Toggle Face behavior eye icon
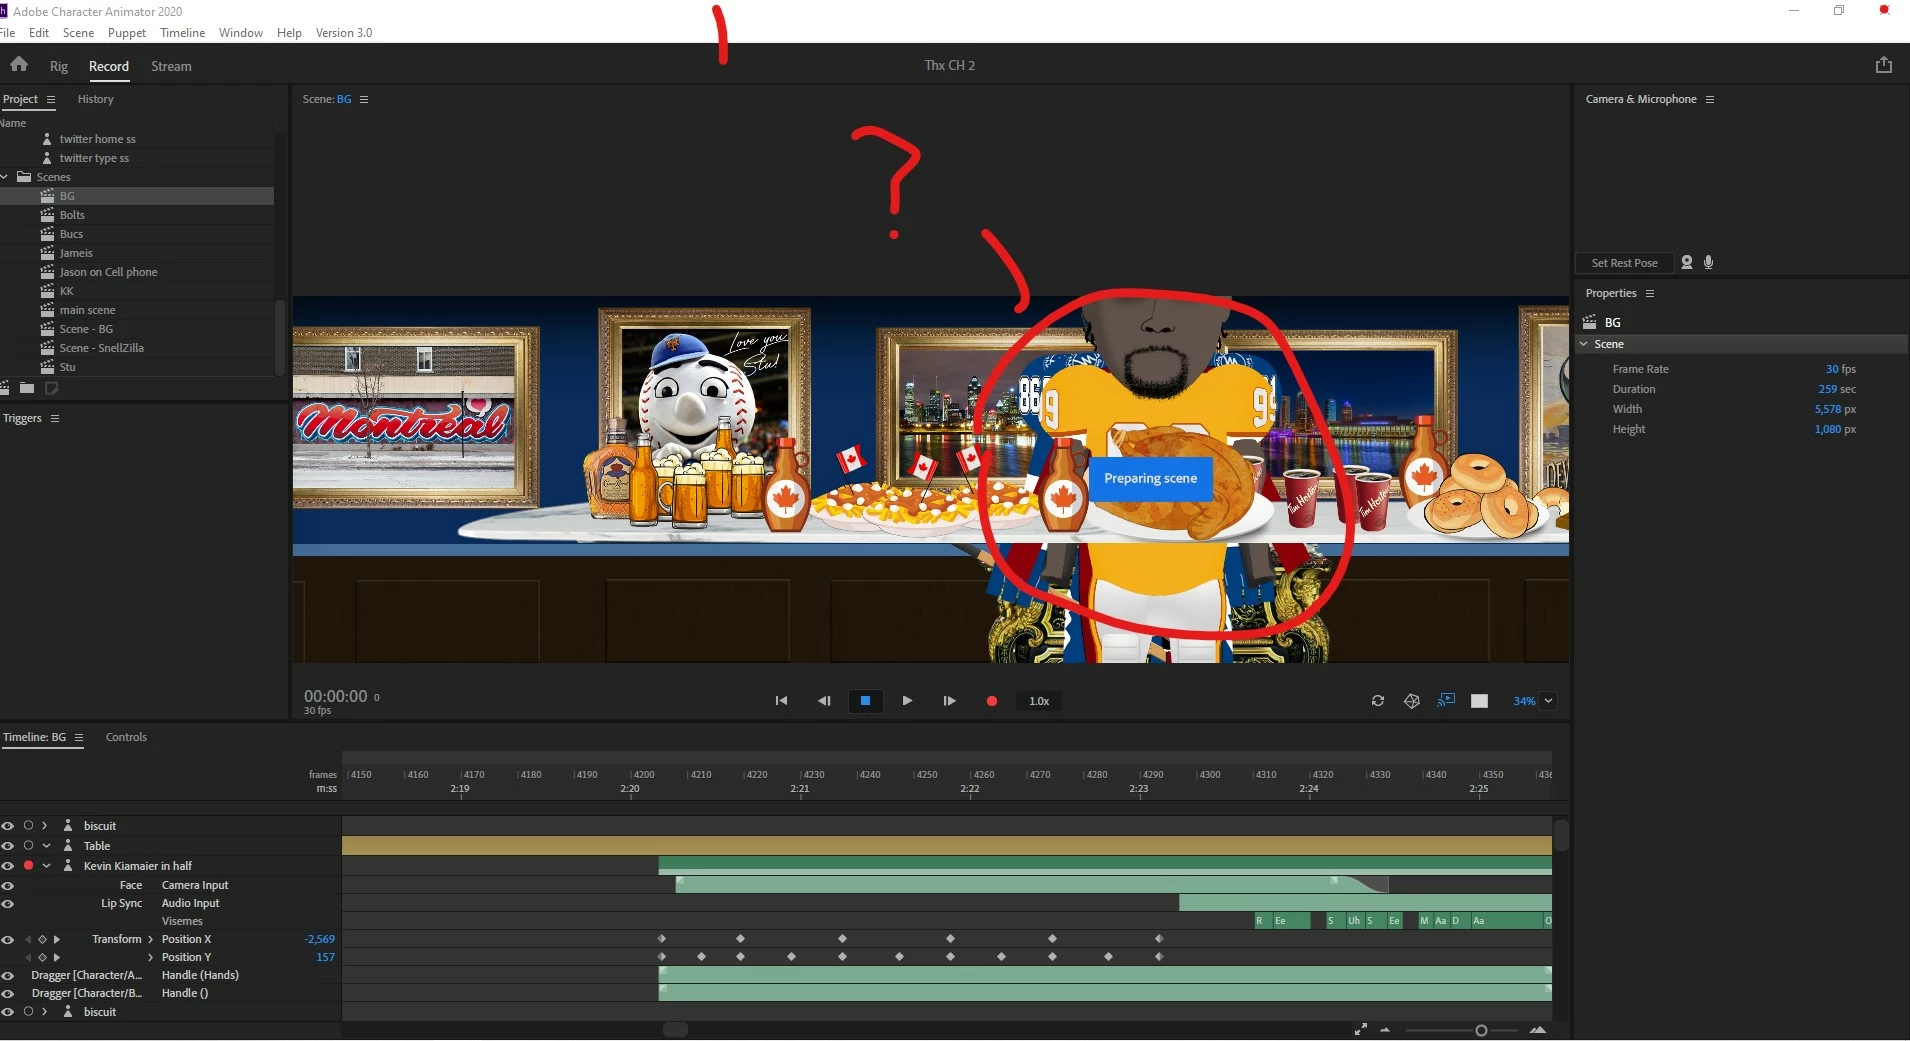1910x1041 pixels. (x=8, y=885)
